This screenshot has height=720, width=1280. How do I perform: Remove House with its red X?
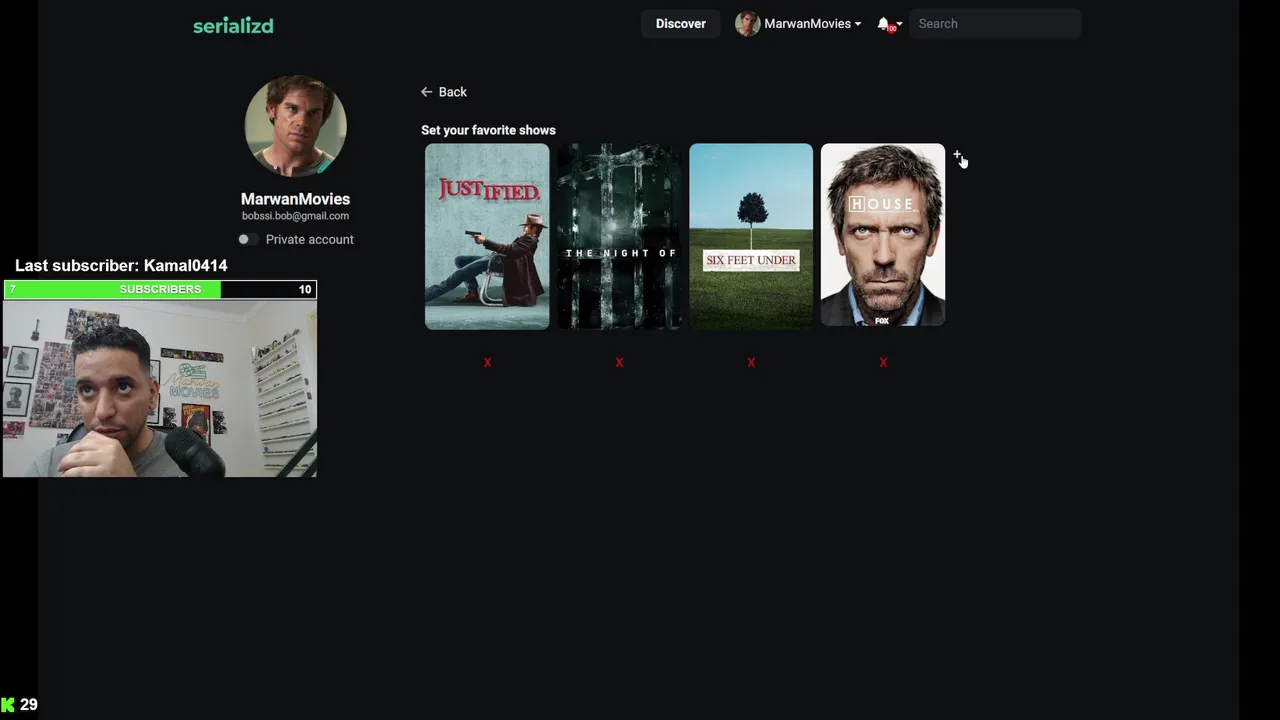pos(883,362)
